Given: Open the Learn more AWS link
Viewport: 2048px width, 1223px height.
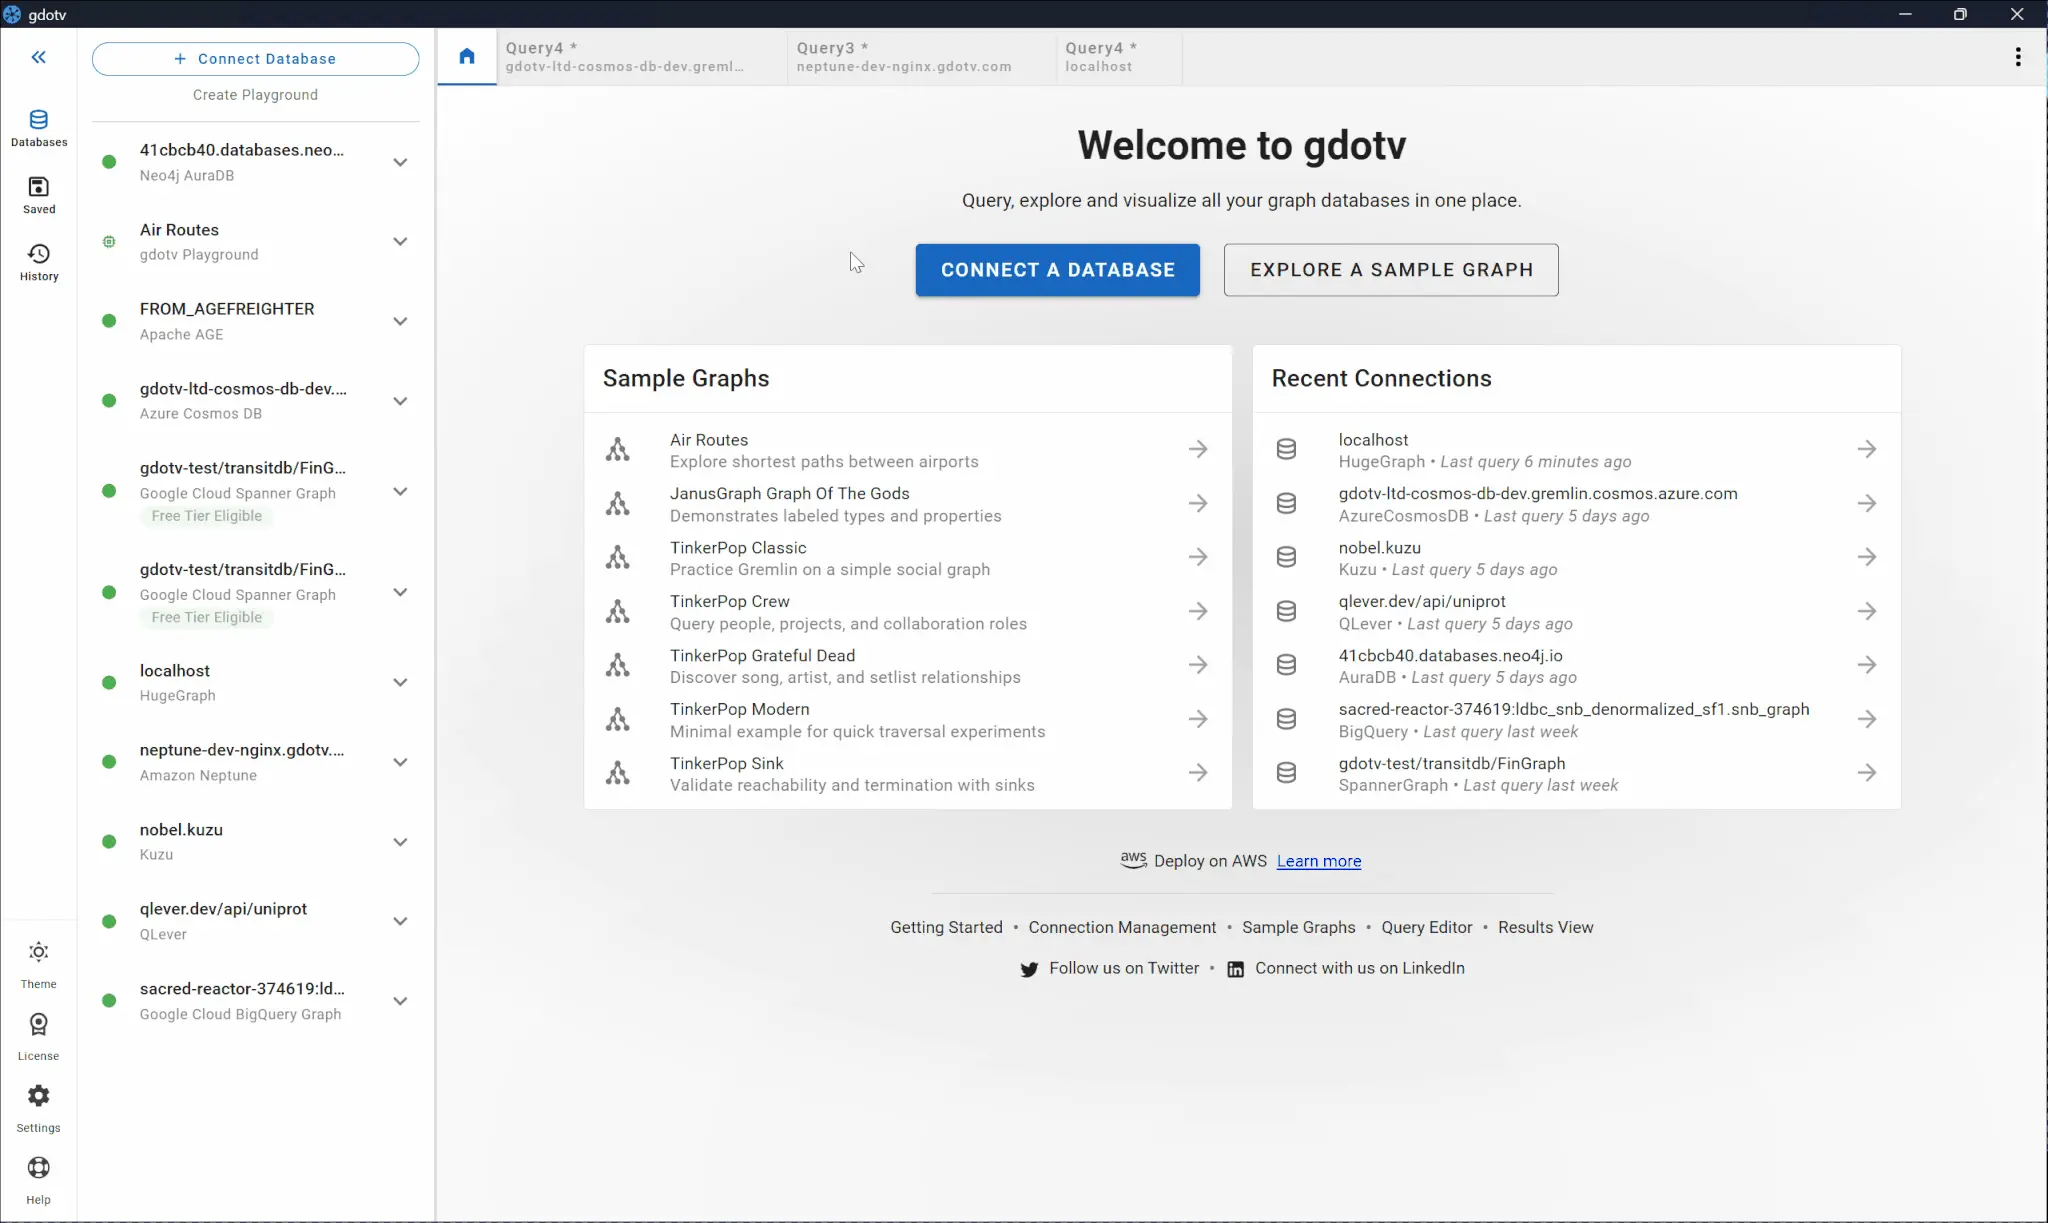Looking at the screenshot, I should 1318,861.
